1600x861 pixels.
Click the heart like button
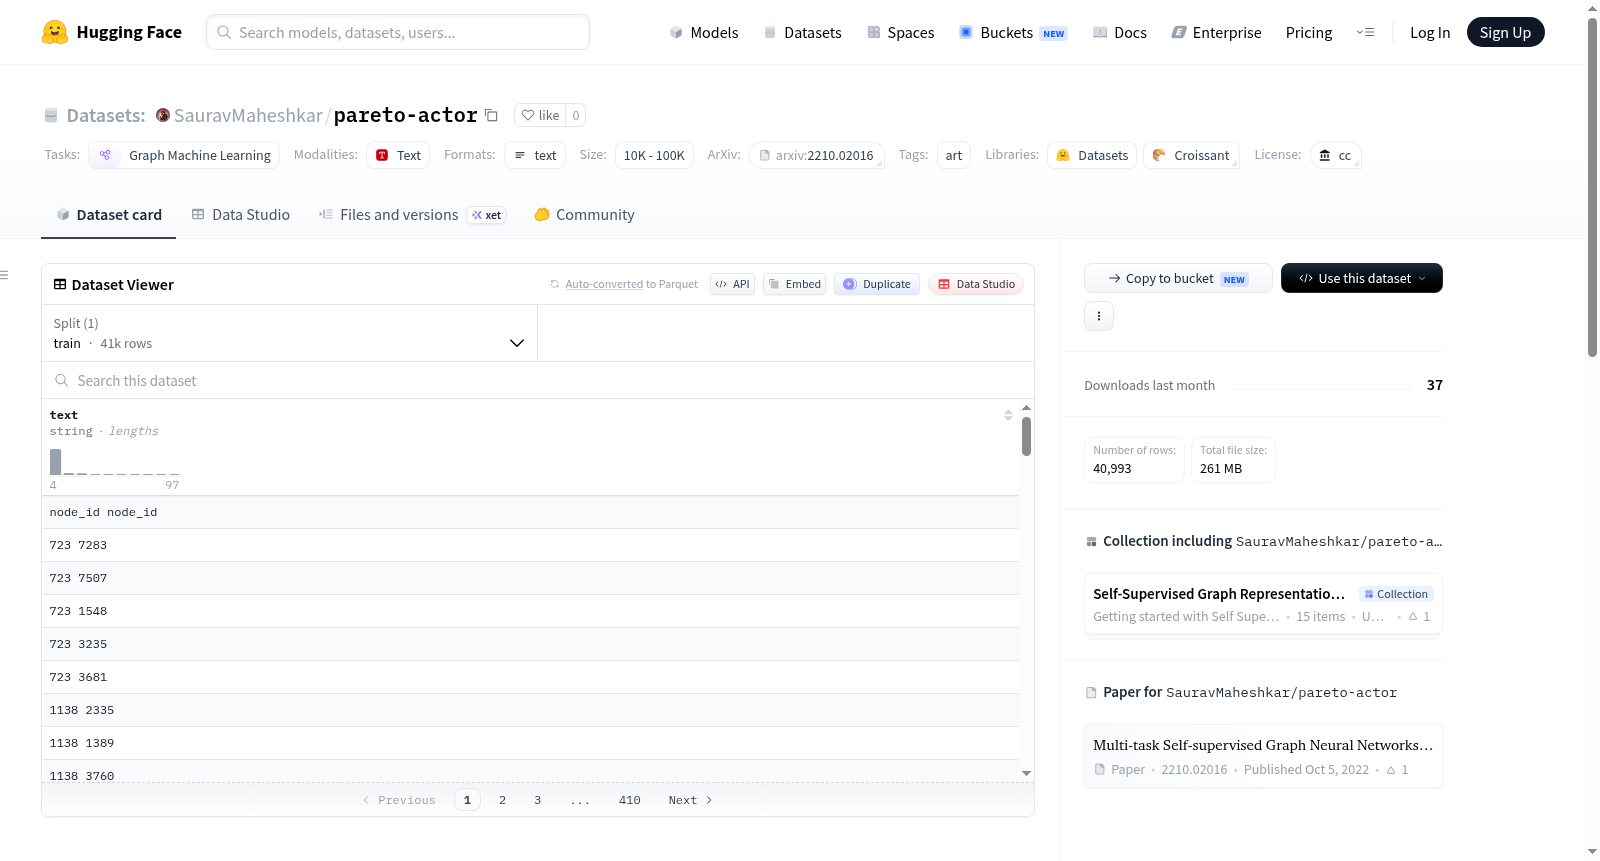[x=540, y=115]
